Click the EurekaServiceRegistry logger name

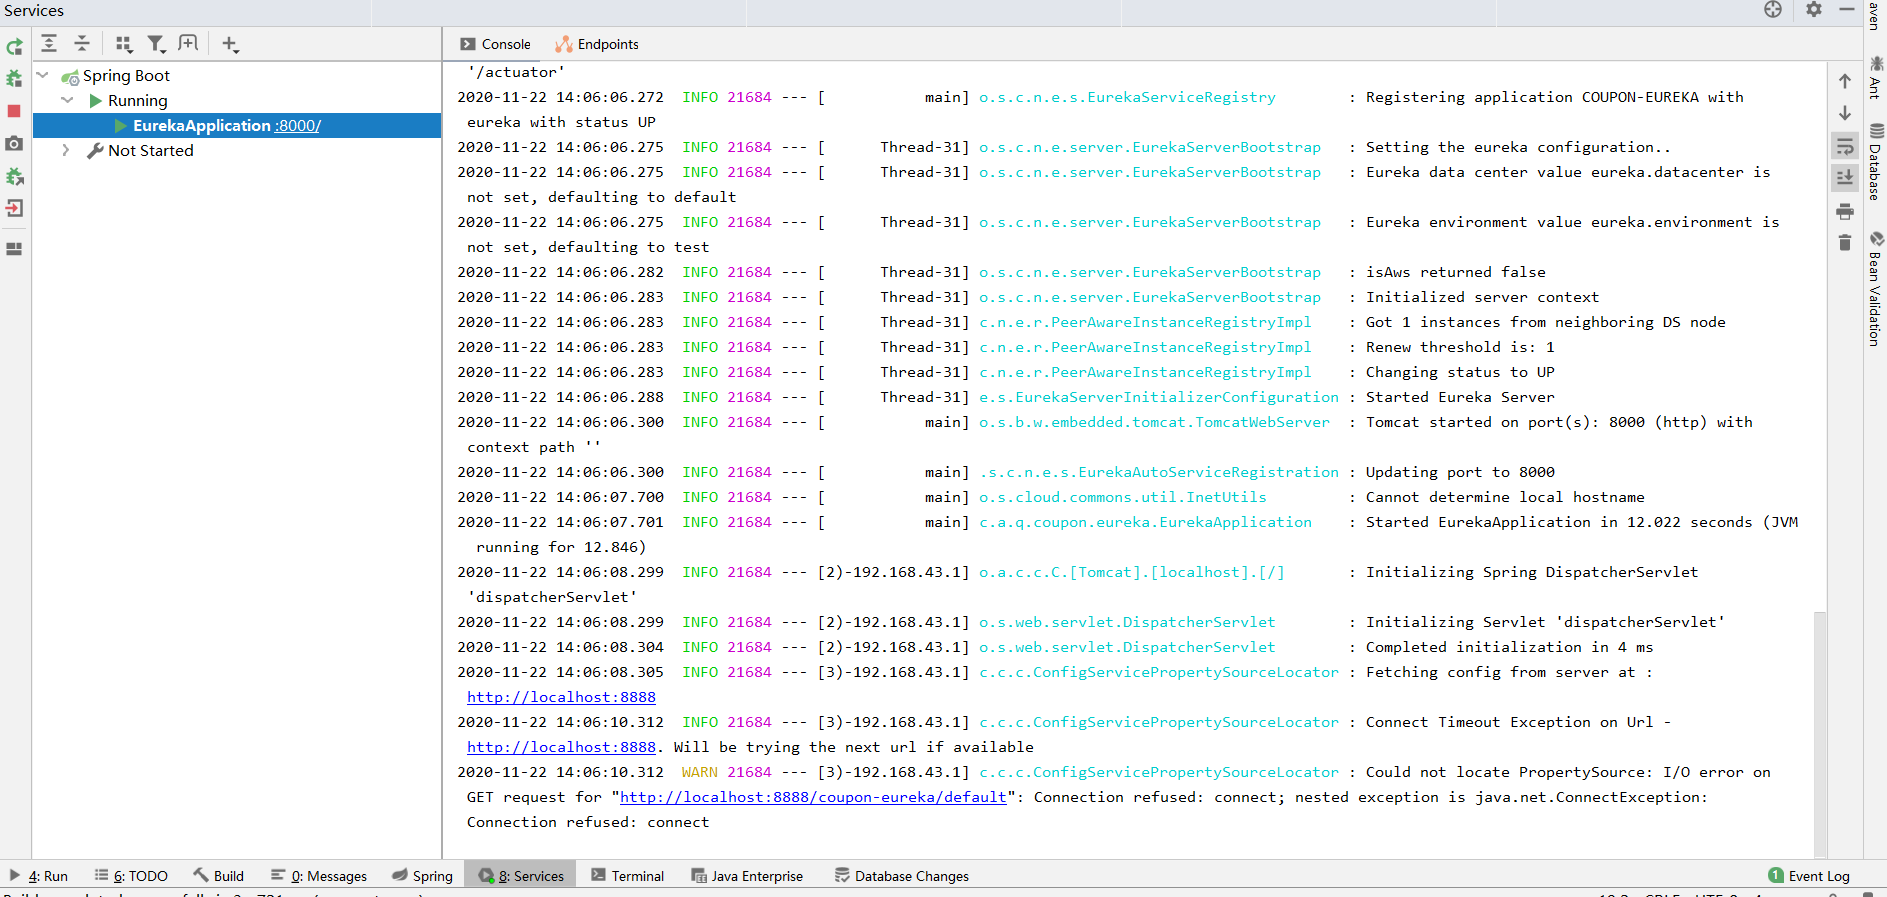[1127, 97]
